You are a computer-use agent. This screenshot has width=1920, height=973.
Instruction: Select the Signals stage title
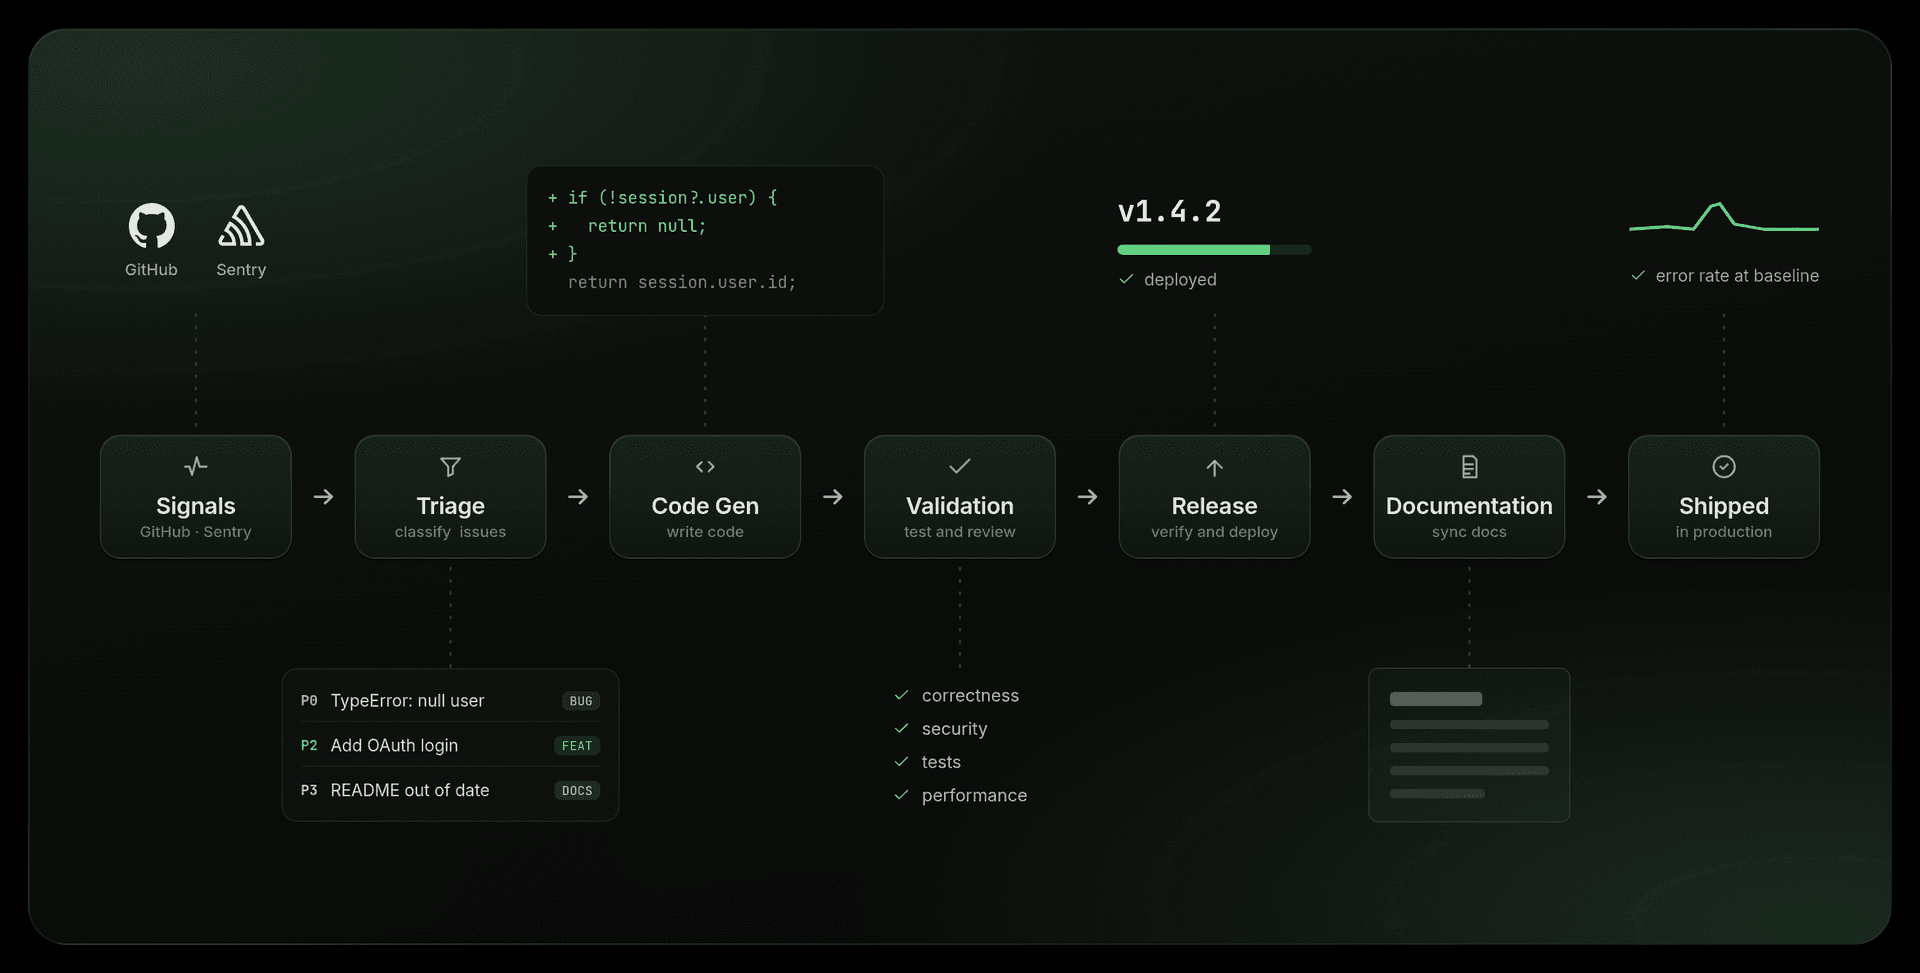coord(196,506)
